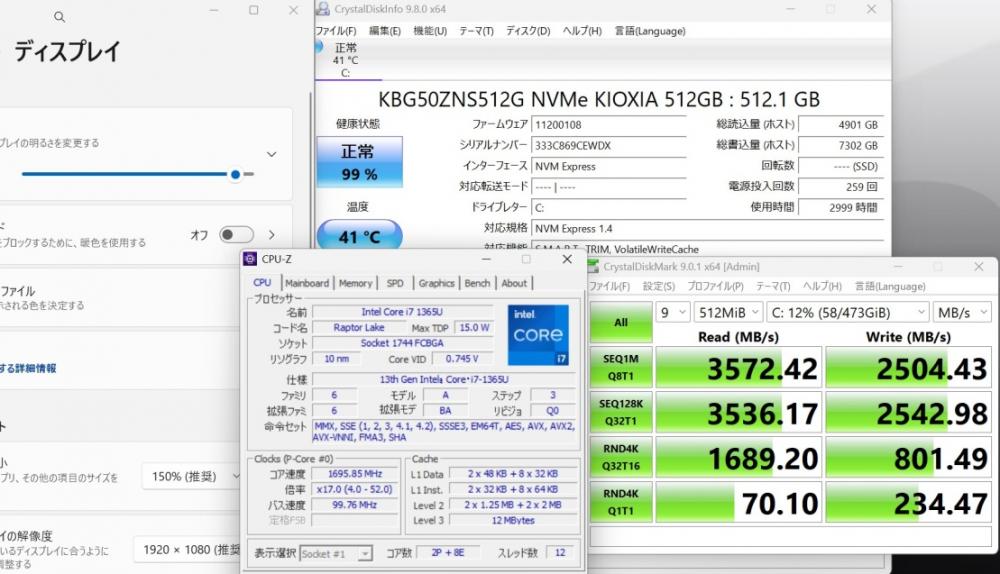Switch to the Bench tab in CPU-Z
The height and width of the screenshot is (574, 1000).
477,283
